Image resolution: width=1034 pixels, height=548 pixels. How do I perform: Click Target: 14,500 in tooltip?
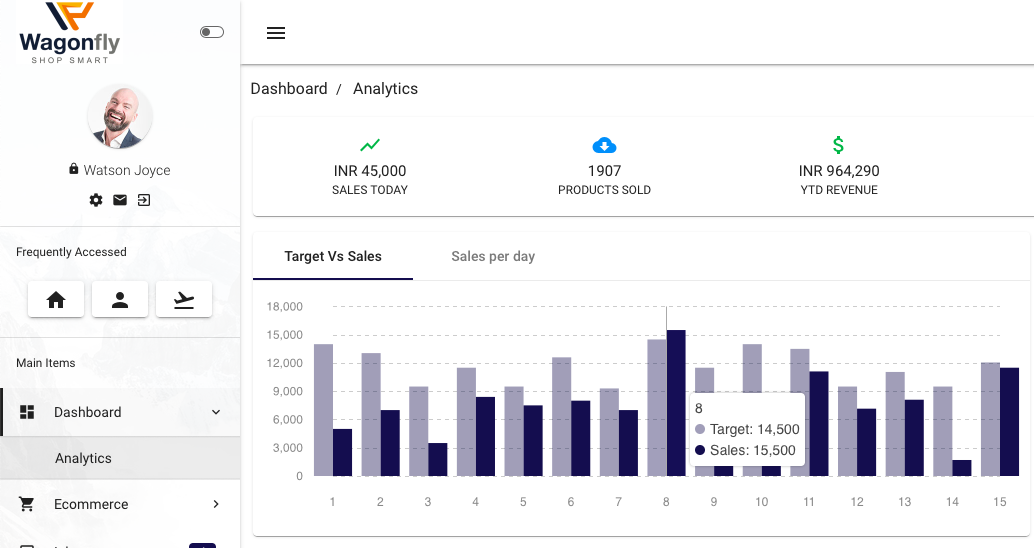pos(754,429)
